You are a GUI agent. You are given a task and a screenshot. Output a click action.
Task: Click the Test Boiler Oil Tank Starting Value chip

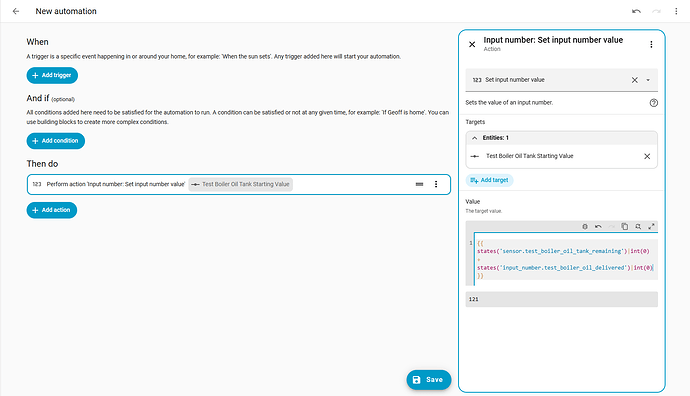click(x=241, y=184)
